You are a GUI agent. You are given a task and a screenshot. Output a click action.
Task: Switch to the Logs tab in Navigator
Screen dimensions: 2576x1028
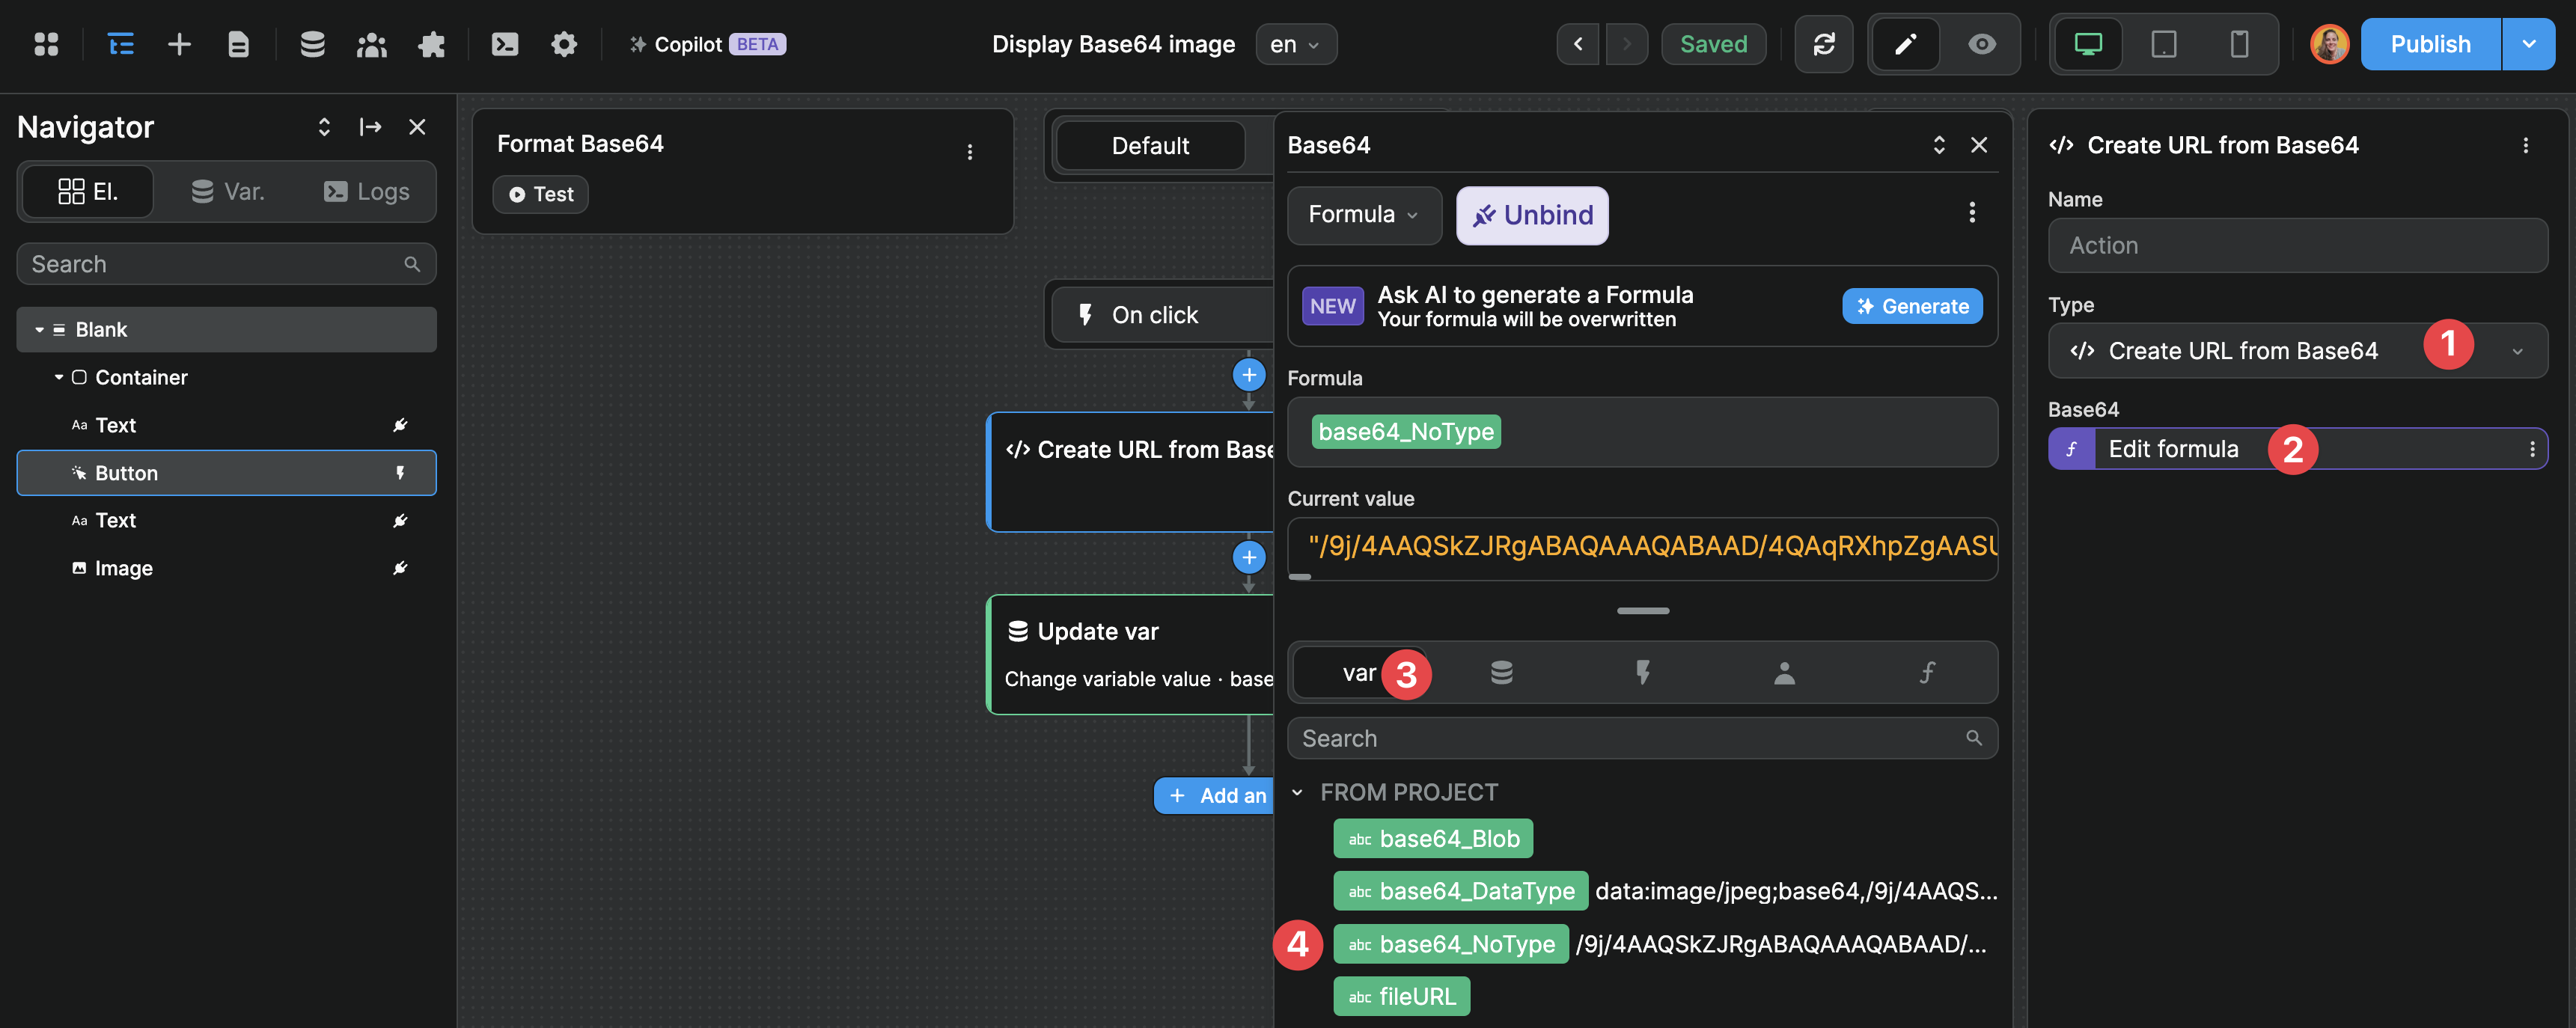[366, 191]
